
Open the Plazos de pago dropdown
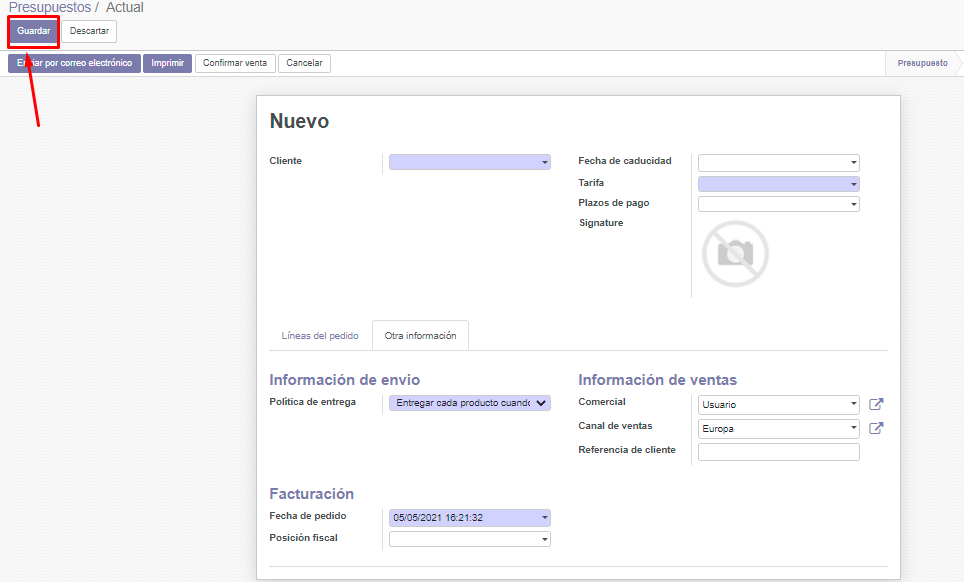point(778,204)
